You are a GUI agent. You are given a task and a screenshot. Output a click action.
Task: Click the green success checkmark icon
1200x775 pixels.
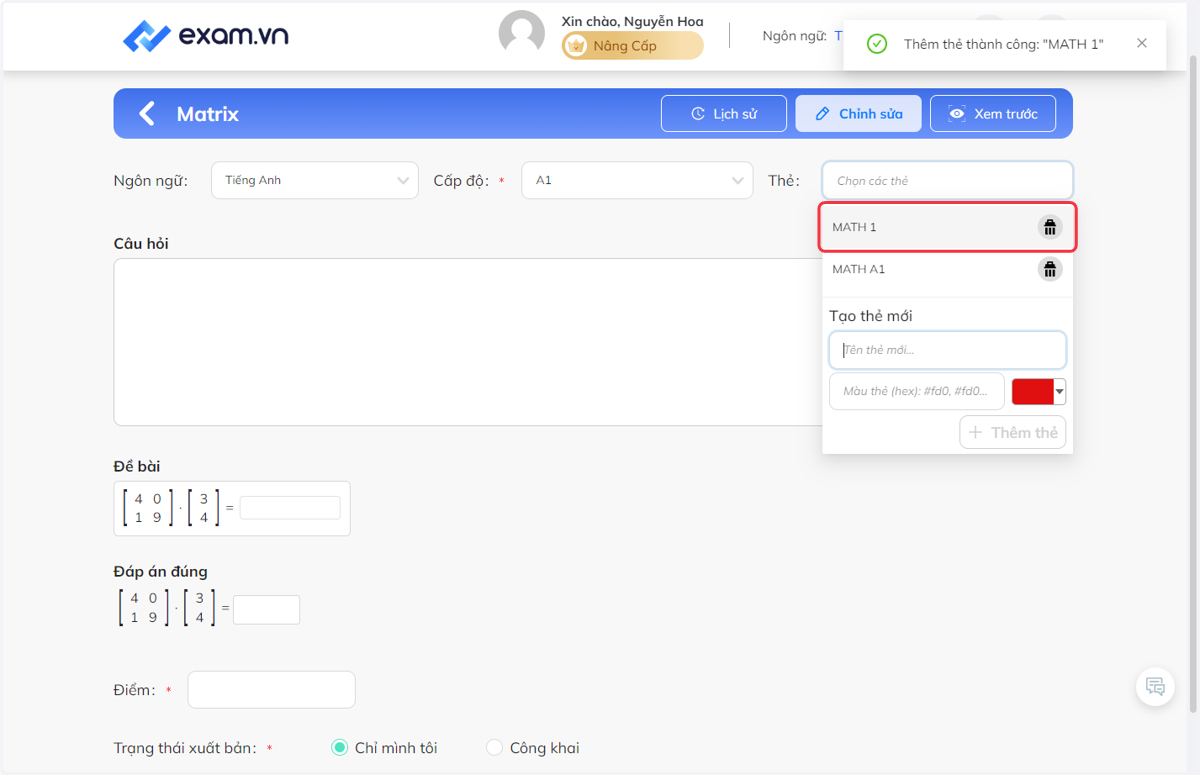click(877, 44)
